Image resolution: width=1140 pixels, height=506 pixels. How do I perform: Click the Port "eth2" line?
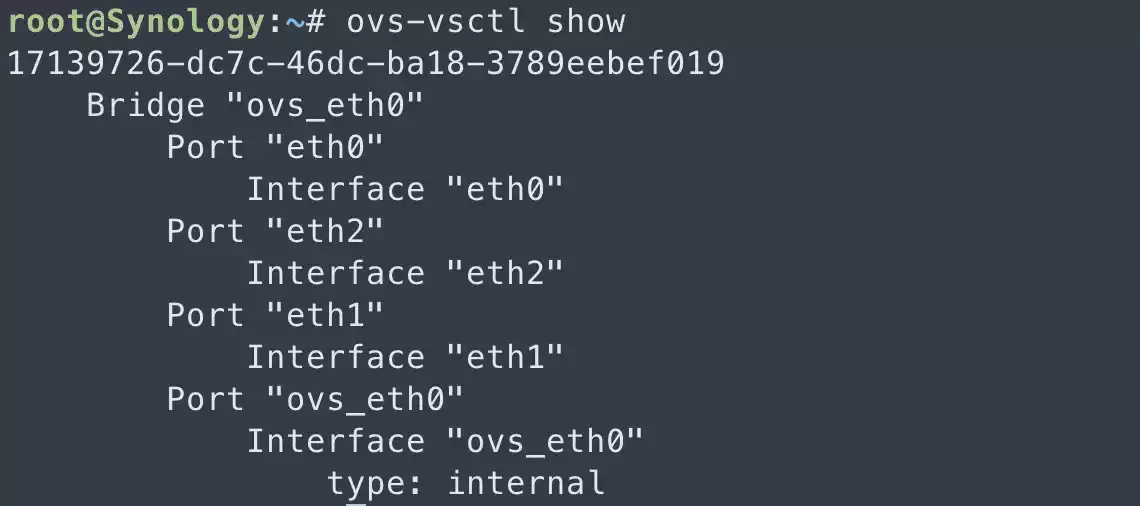pos(276,231)
